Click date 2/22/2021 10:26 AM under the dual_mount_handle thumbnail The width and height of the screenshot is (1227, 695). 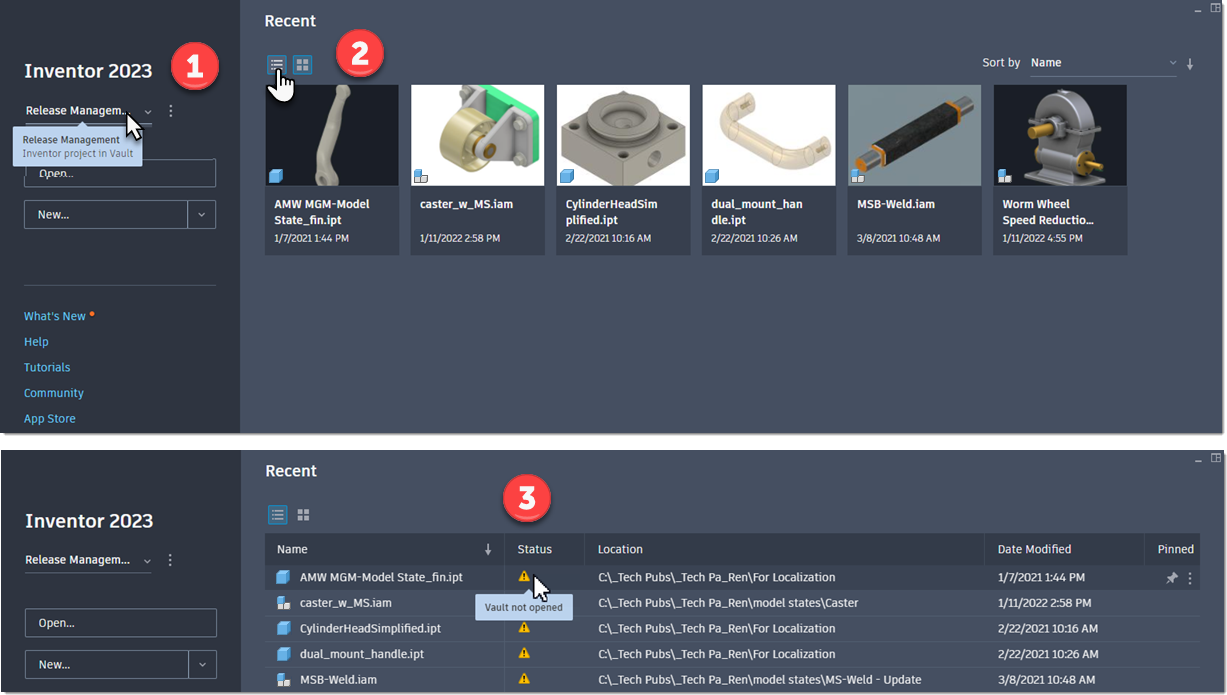[754, 239]
